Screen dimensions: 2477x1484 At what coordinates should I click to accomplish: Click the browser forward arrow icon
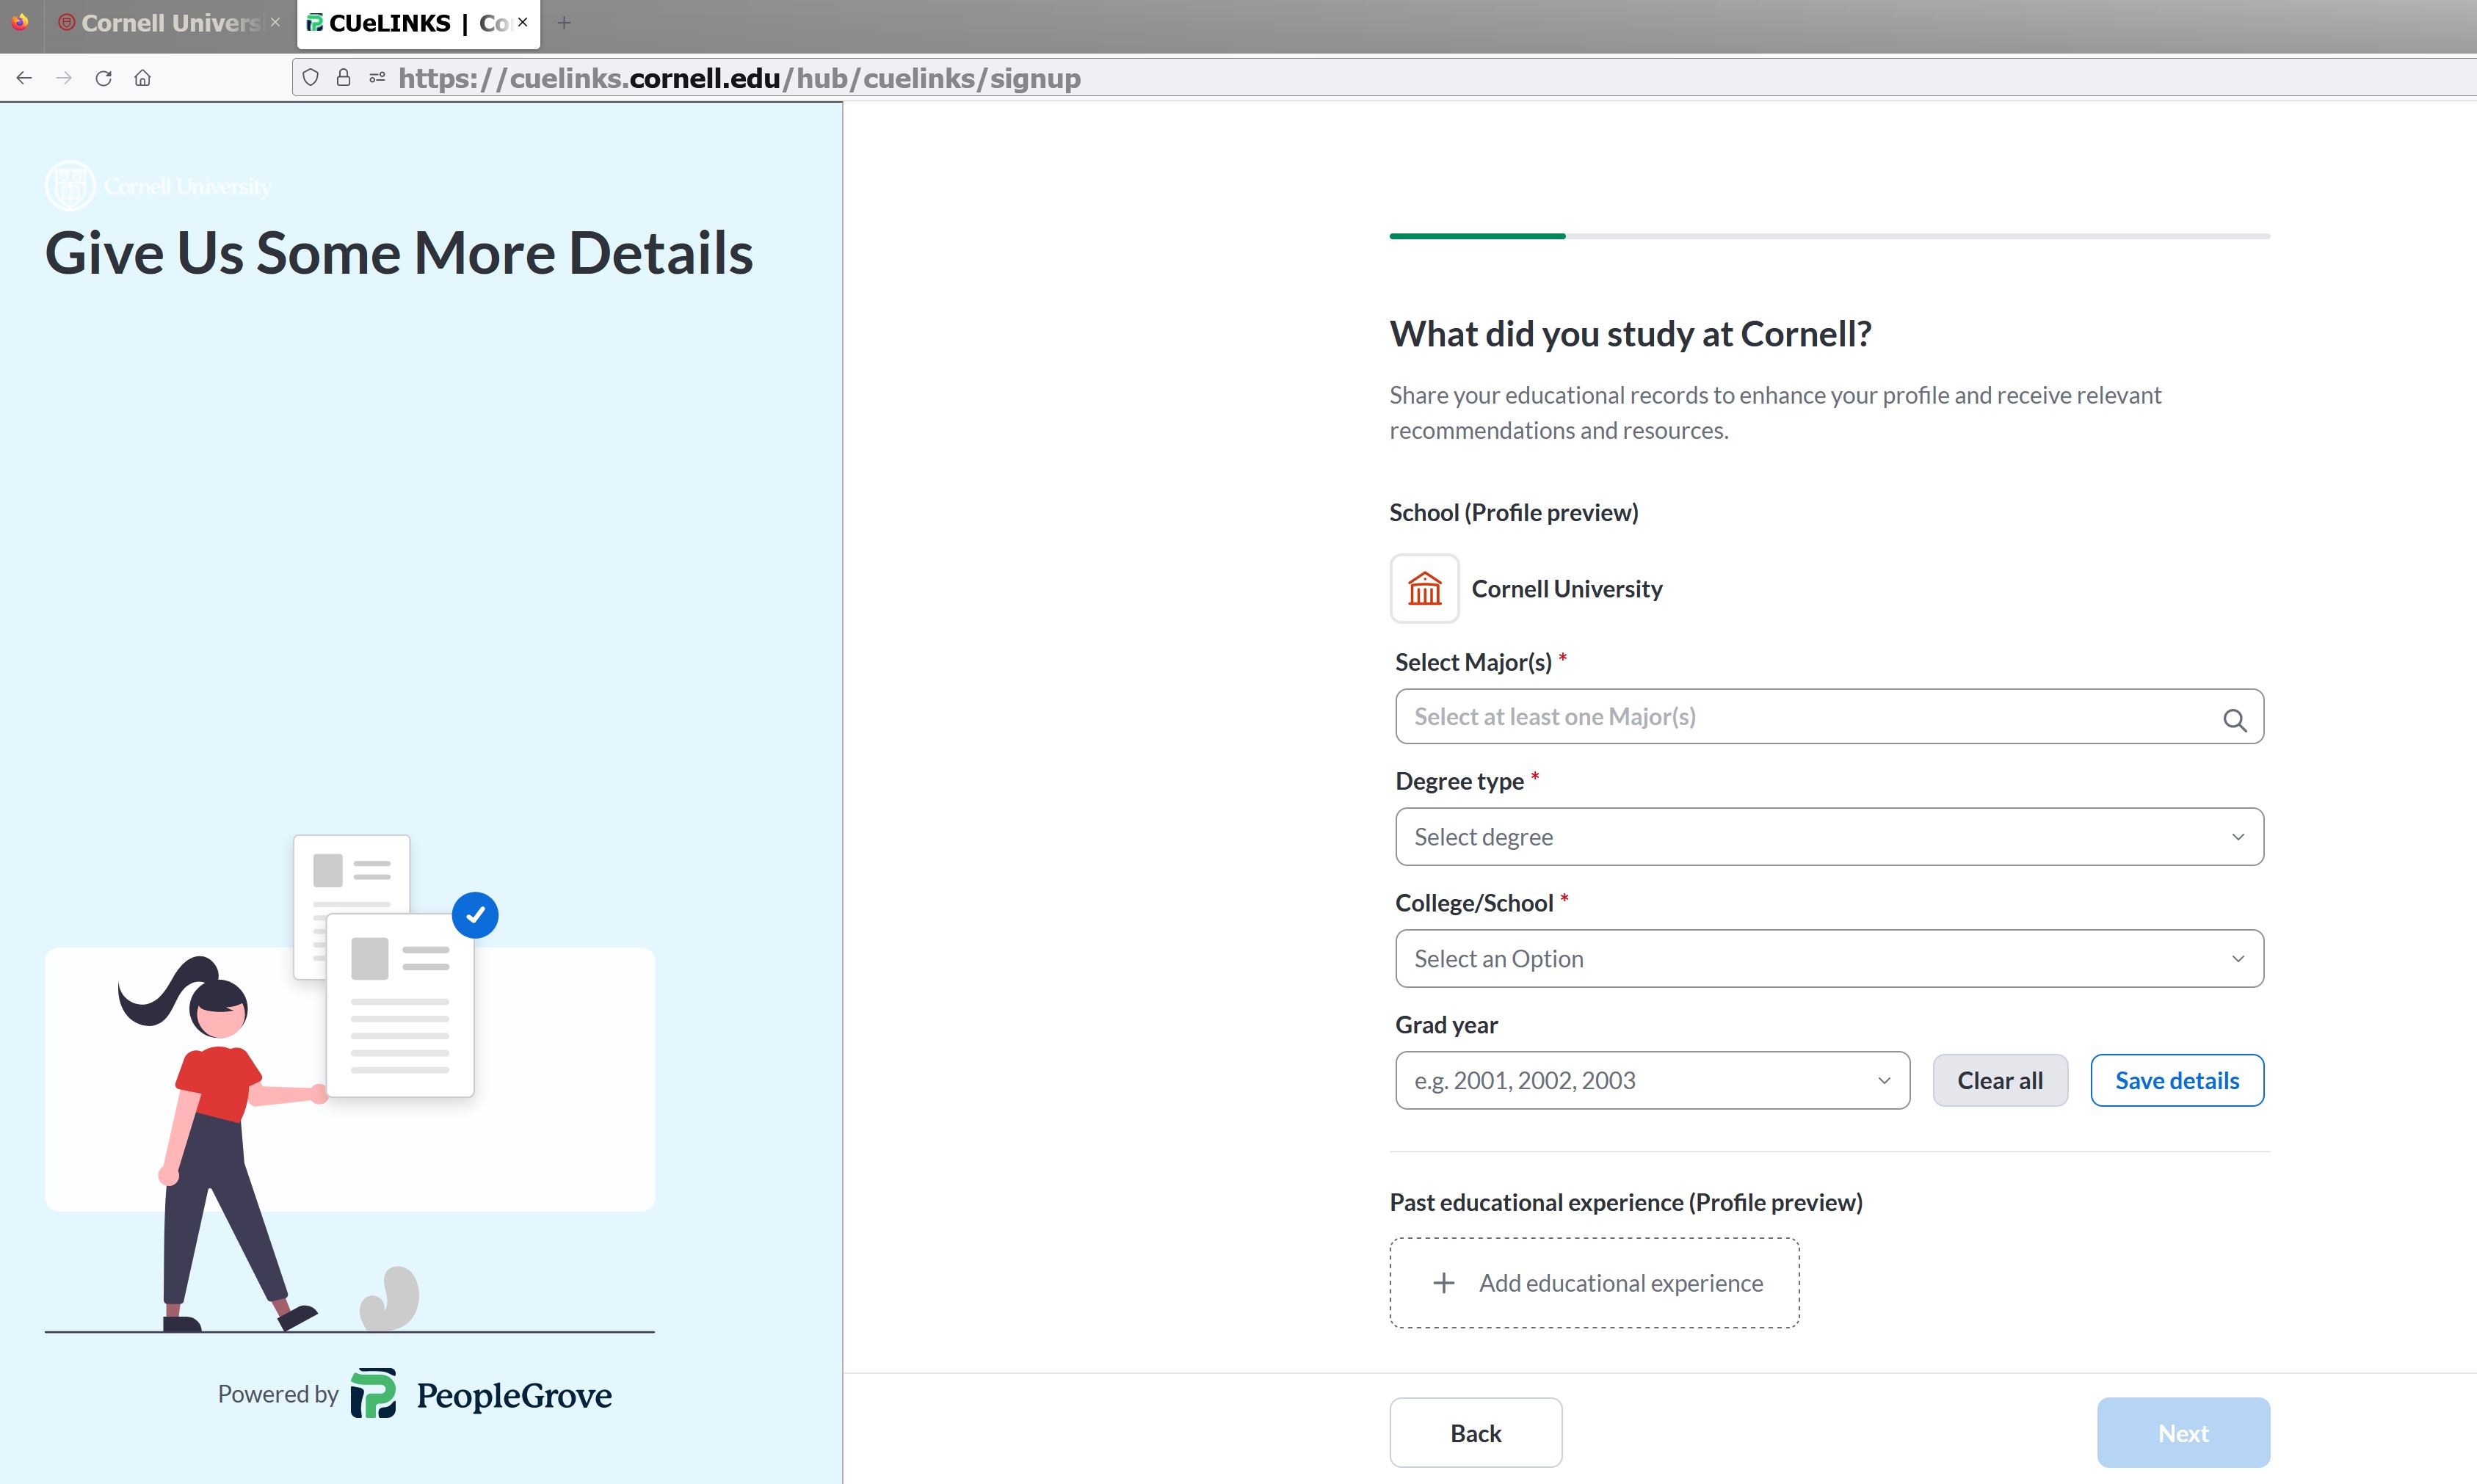[64, 78]
